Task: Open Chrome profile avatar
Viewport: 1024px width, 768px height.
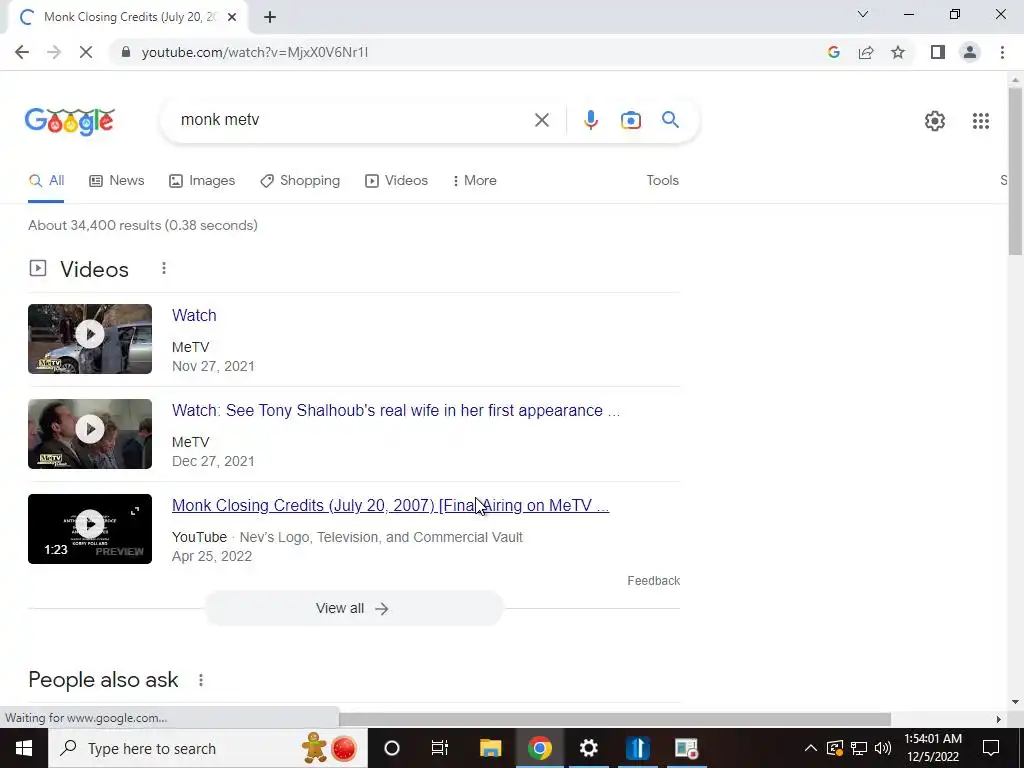Action: [970, 52]
